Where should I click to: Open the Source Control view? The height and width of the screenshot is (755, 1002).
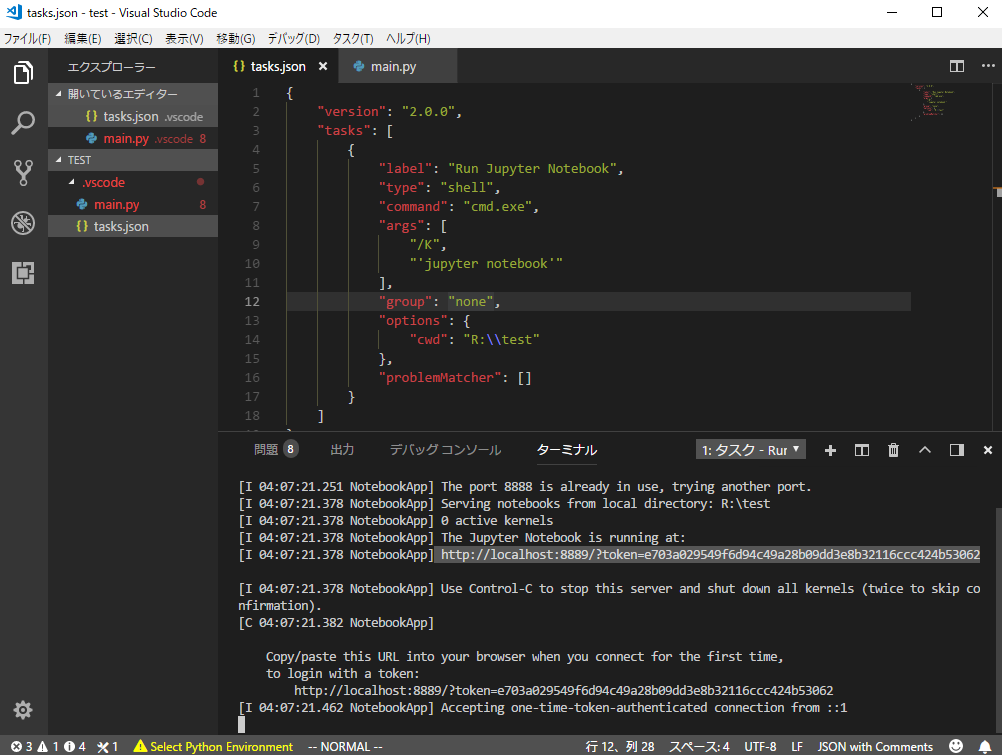click(x=23, y=173)
